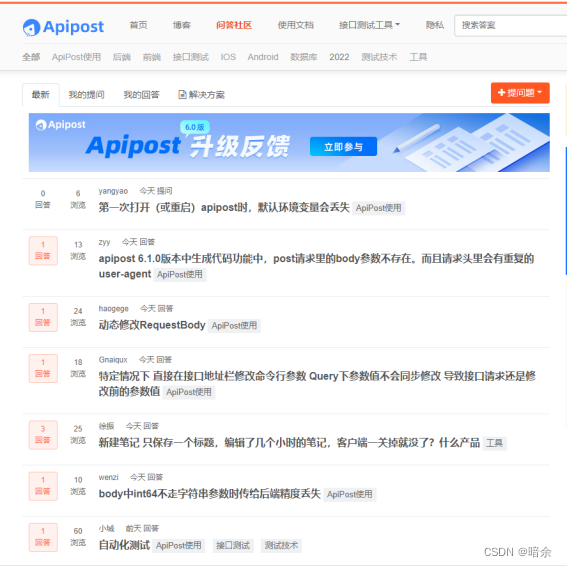Click 测试技术 tag on 自动化测试 question

pos(281,546)
